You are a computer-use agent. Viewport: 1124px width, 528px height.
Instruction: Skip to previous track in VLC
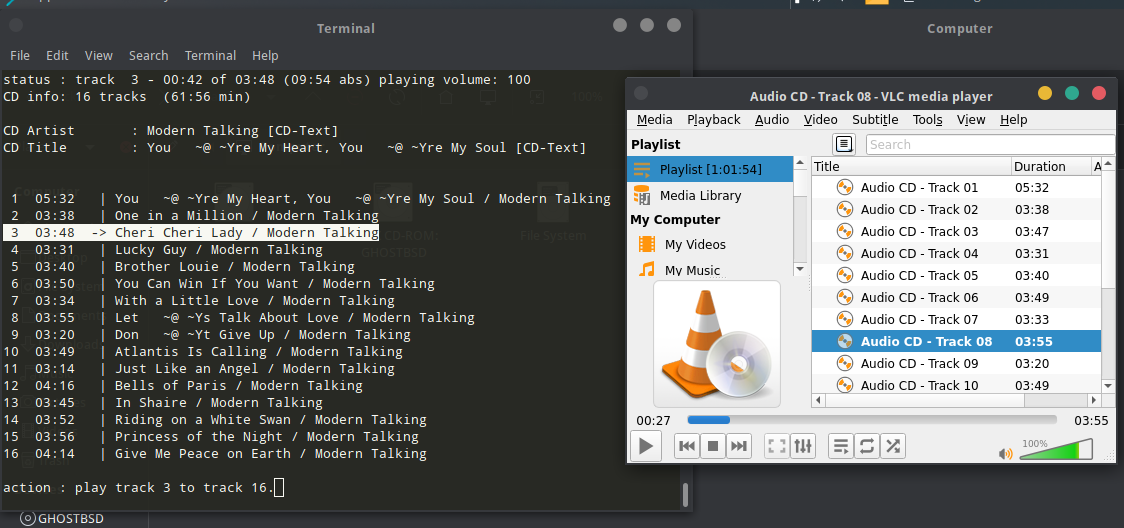[x=687, y=446]
